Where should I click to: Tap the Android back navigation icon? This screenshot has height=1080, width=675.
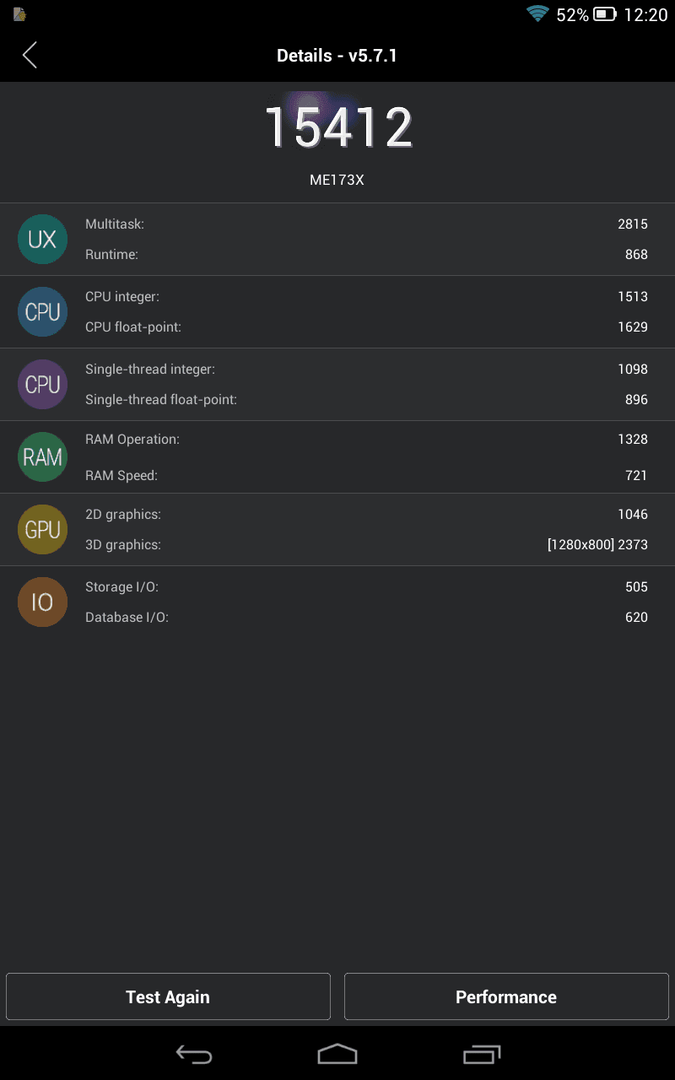(194, 1054)
